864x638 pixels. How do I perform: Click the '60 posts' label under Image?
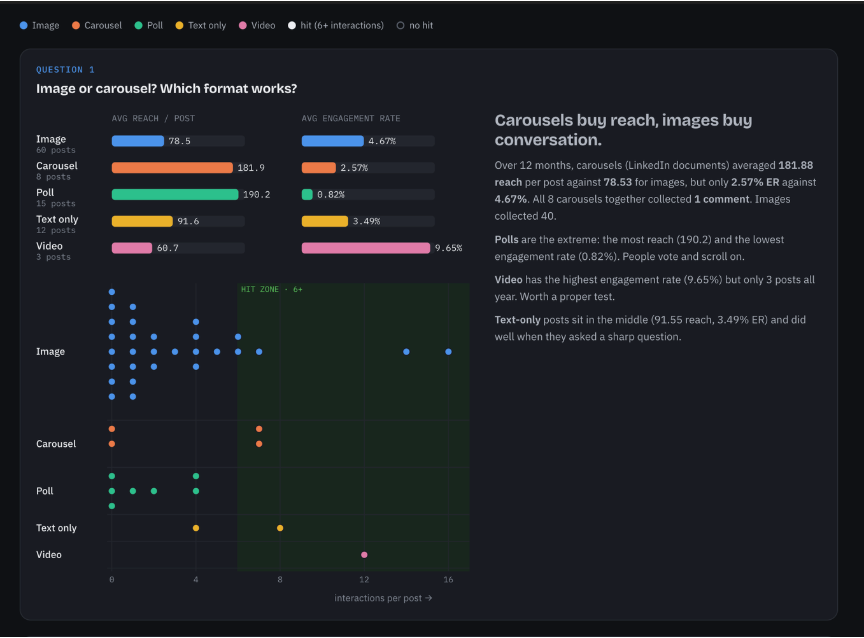click(x=56, y=150)
